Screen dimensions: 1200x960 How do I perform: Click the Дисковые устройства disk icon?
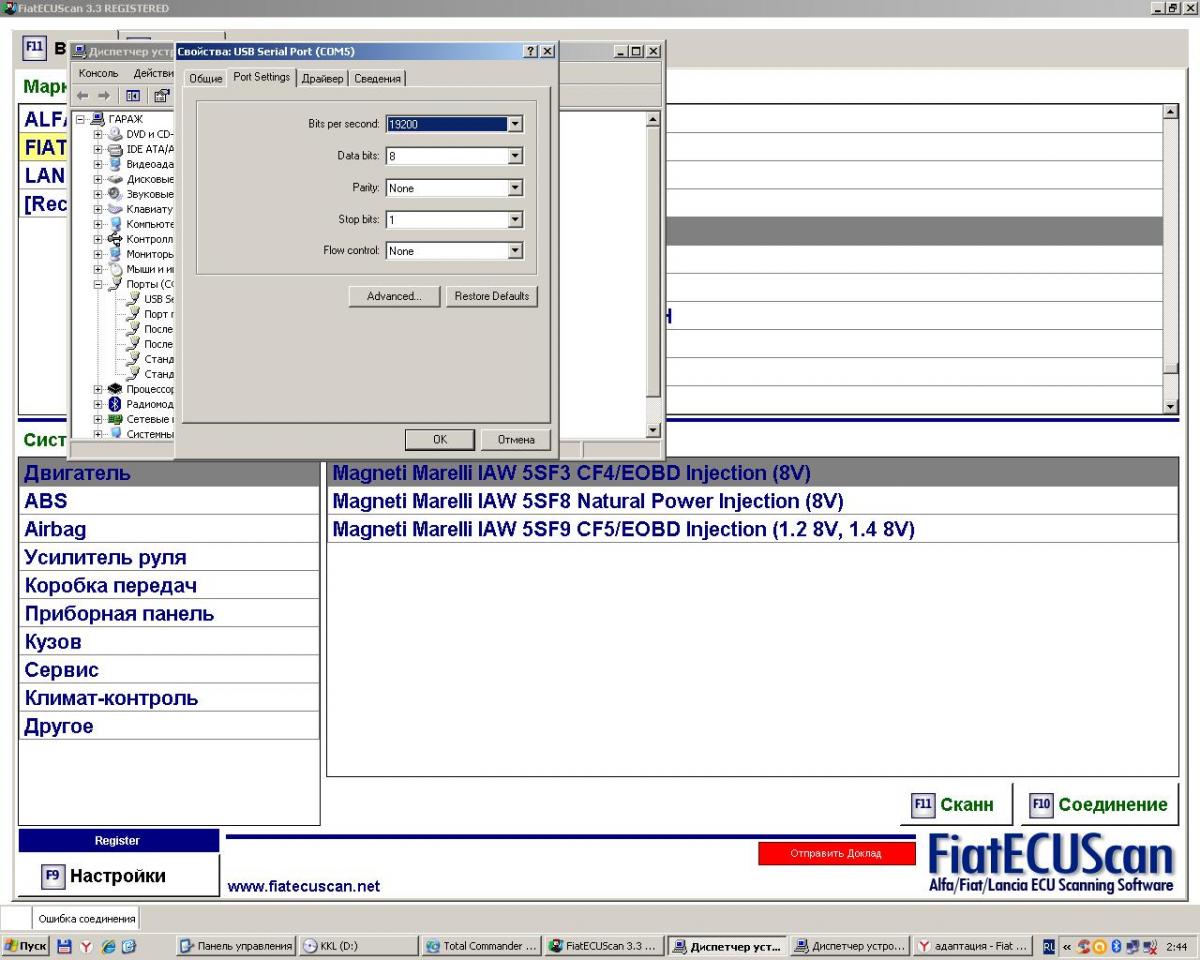click(115, 179)
